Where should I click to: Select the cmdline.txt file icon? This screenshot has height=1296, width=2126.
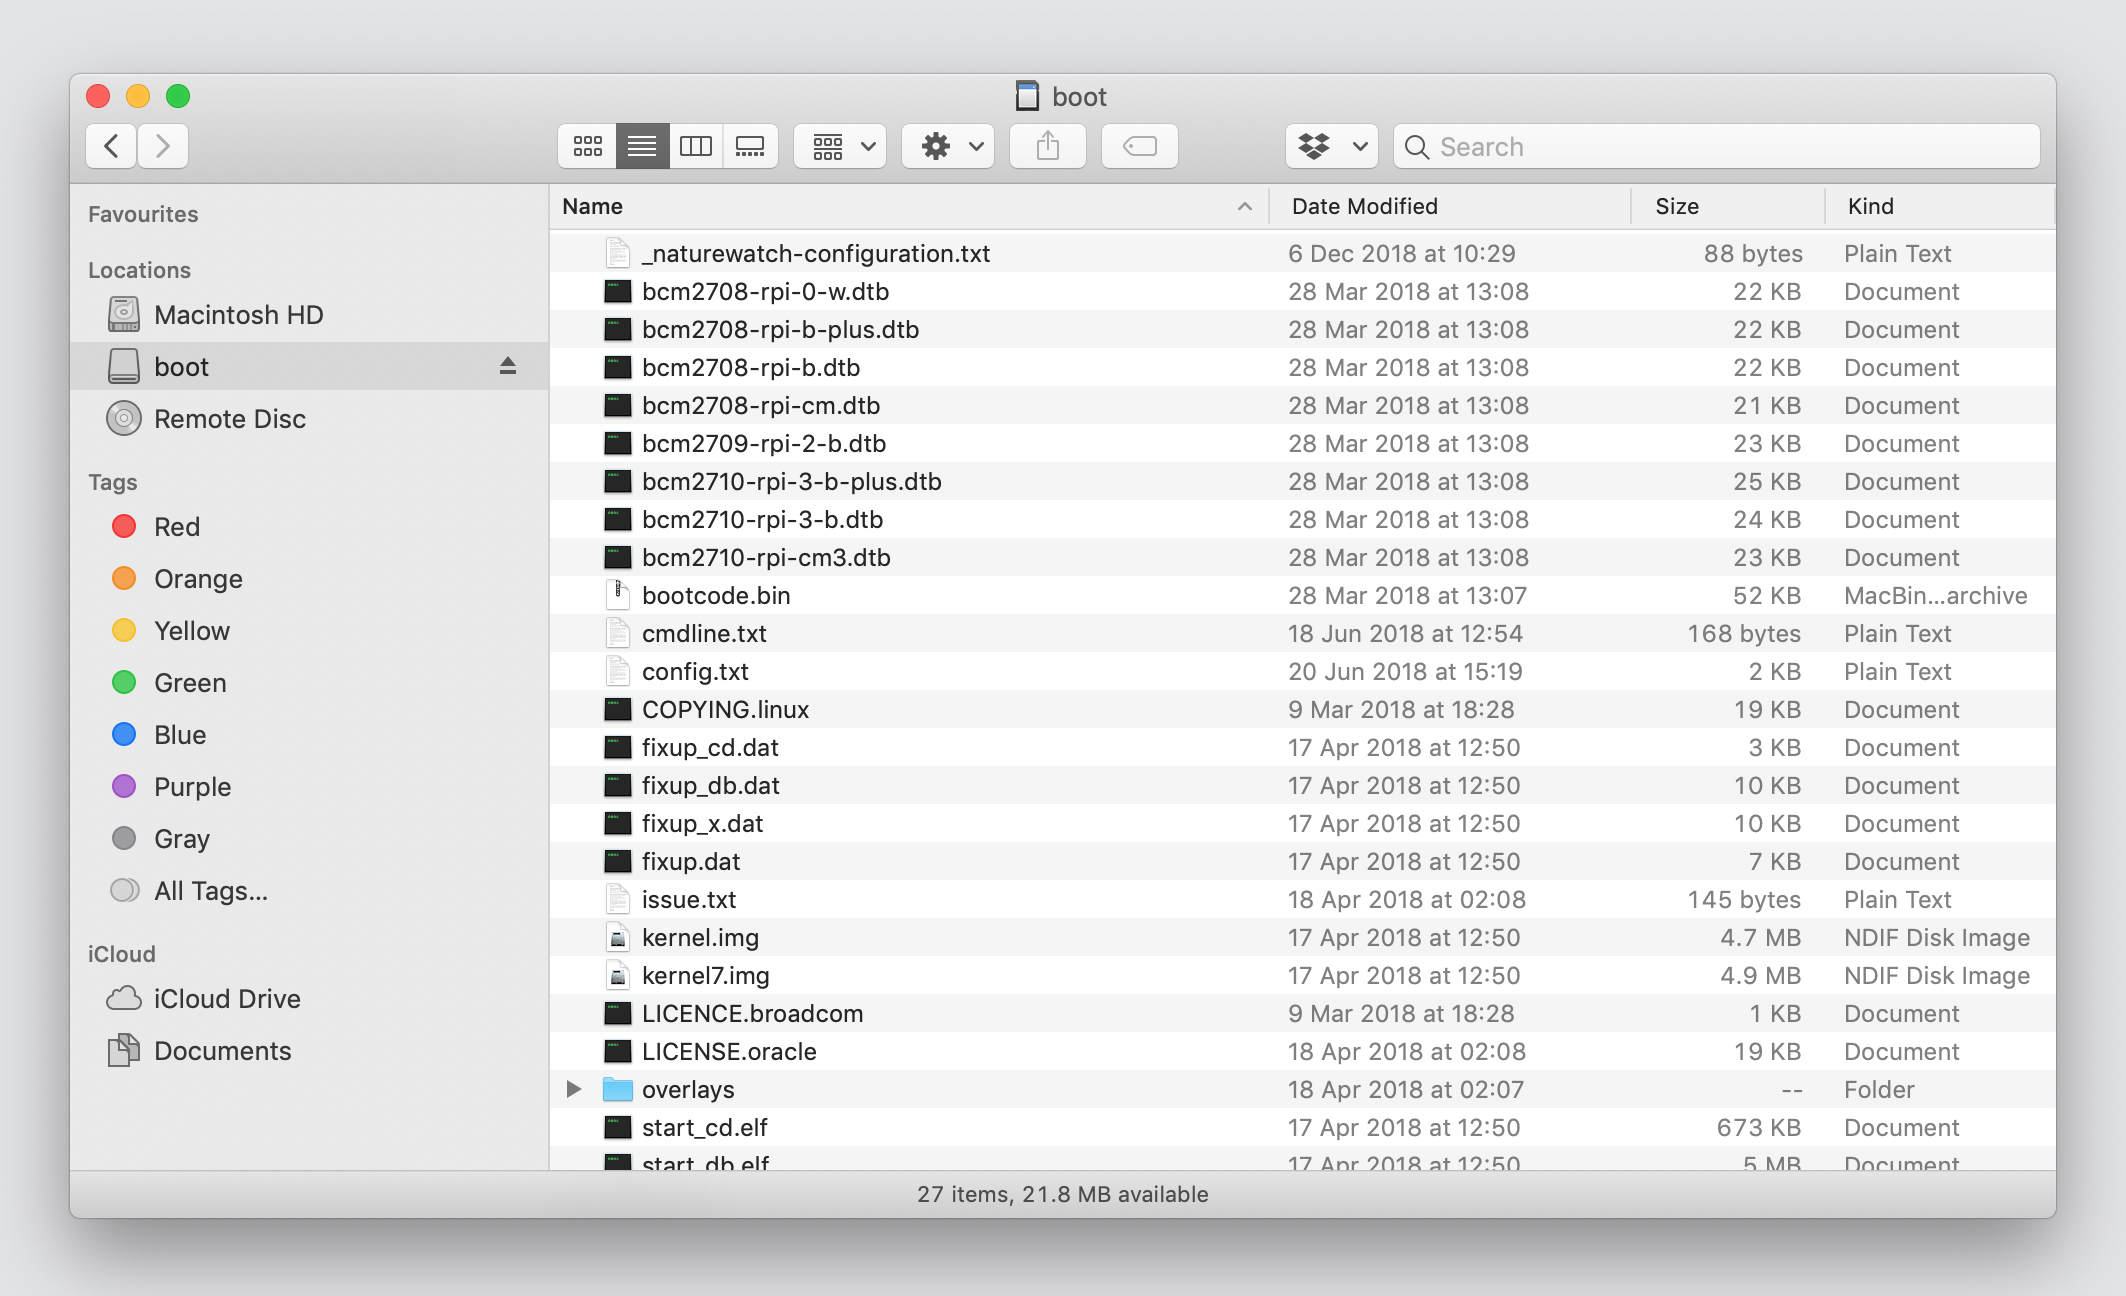tap(618, 633)
